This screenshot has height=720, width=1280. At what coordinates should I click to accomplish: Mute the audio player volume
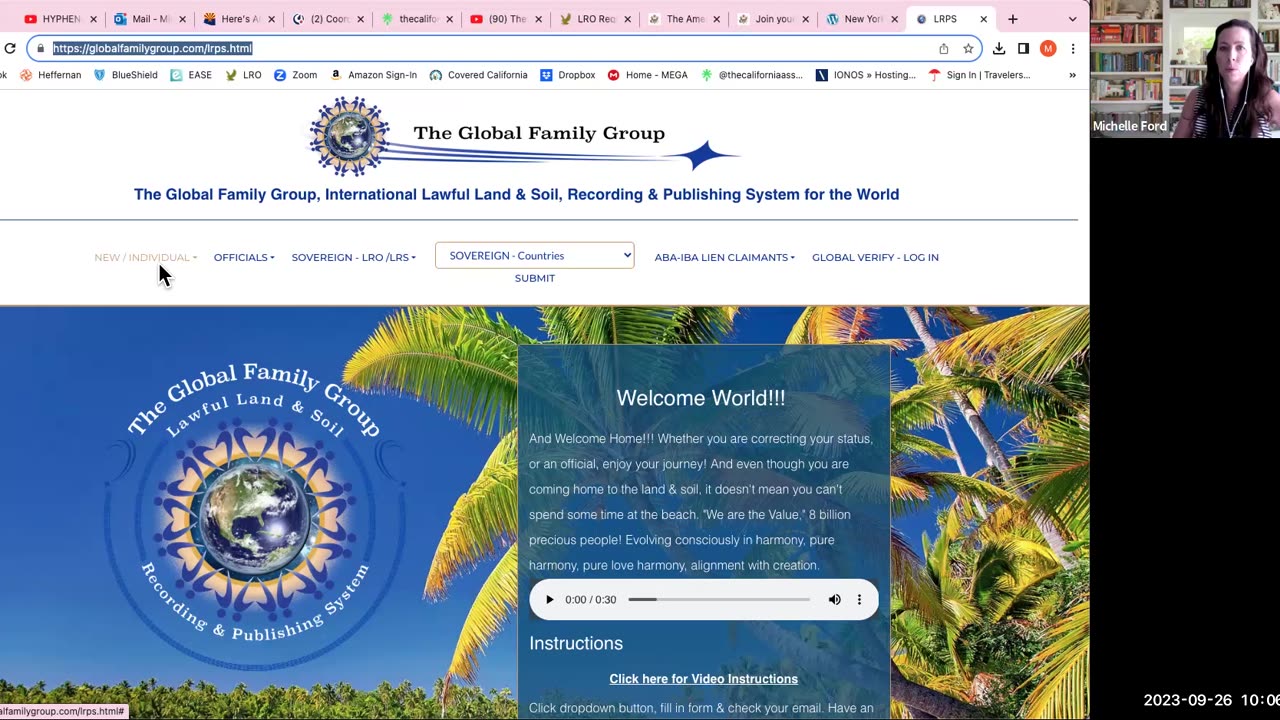(834, 600)
